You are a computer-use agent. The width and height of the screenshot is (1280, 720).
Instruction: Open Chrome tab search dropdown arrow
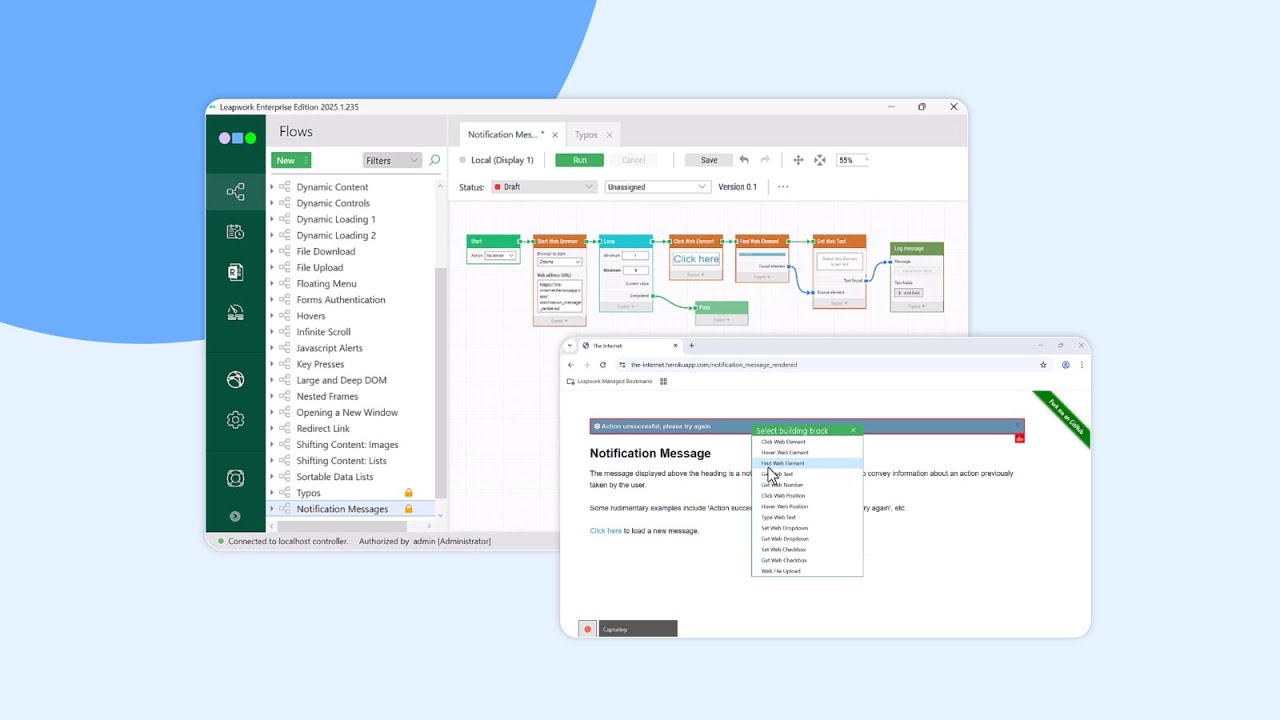coord(570,346)
